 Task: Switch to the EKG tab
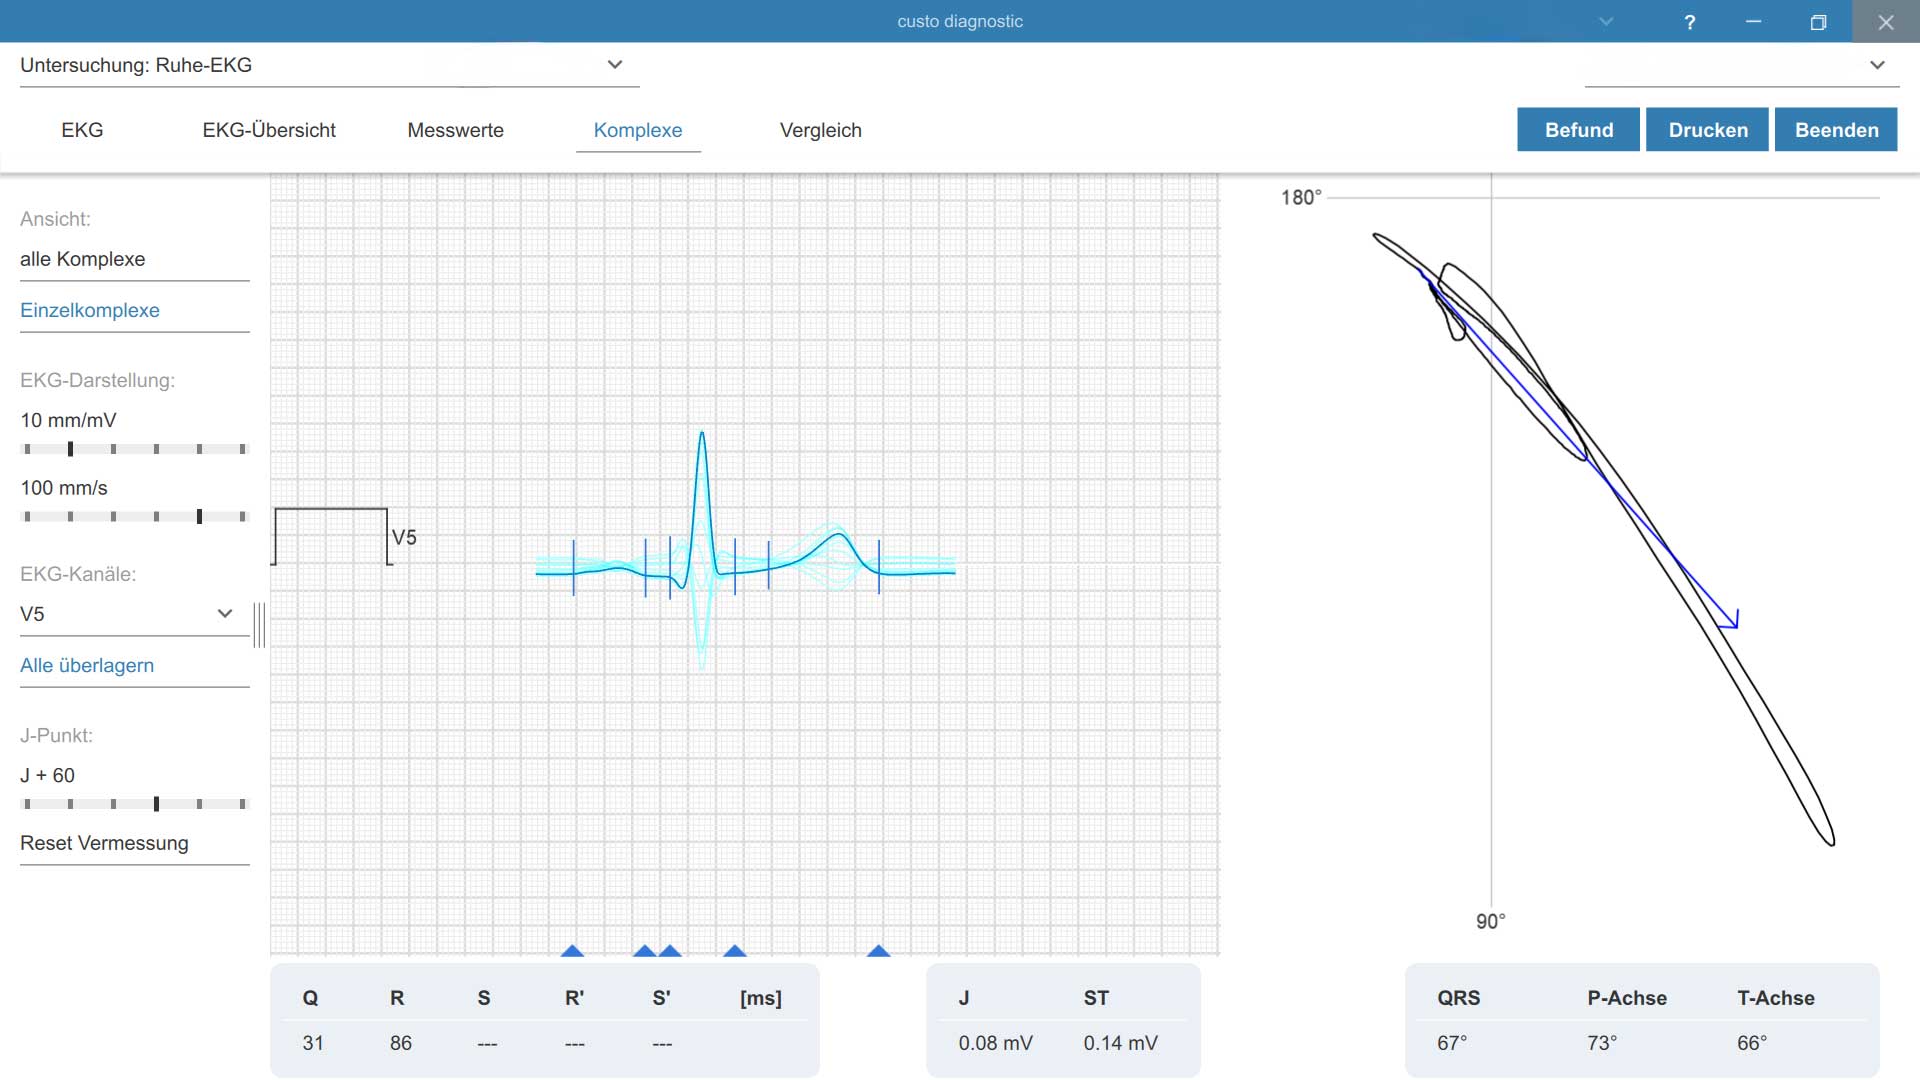(x=82, y=130)
